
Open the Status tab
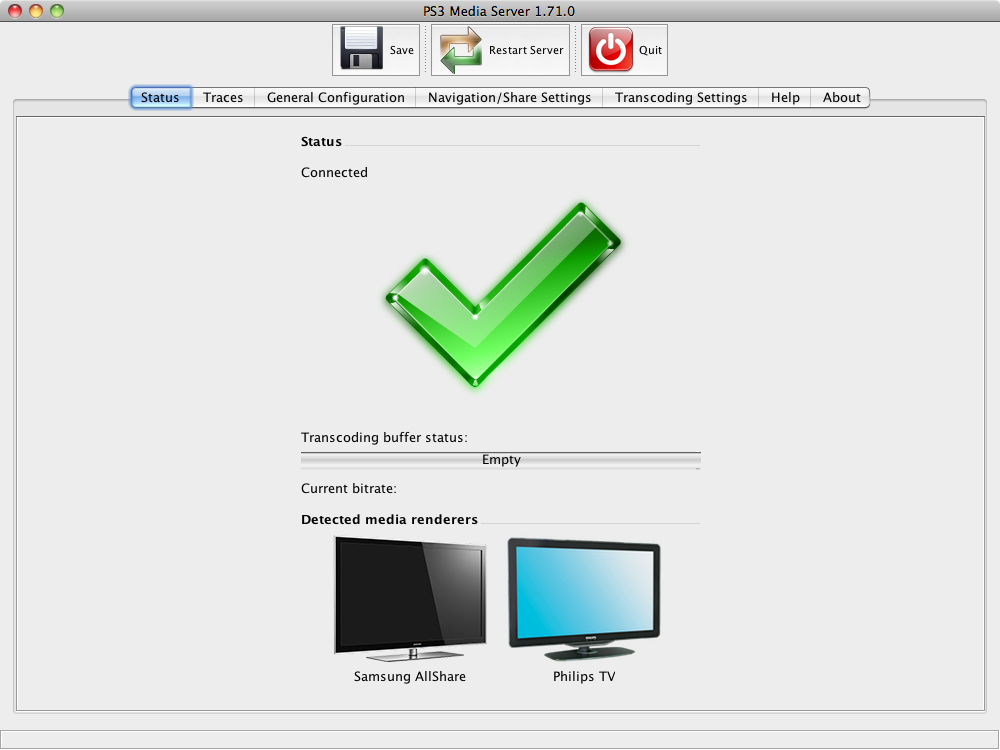160,98
